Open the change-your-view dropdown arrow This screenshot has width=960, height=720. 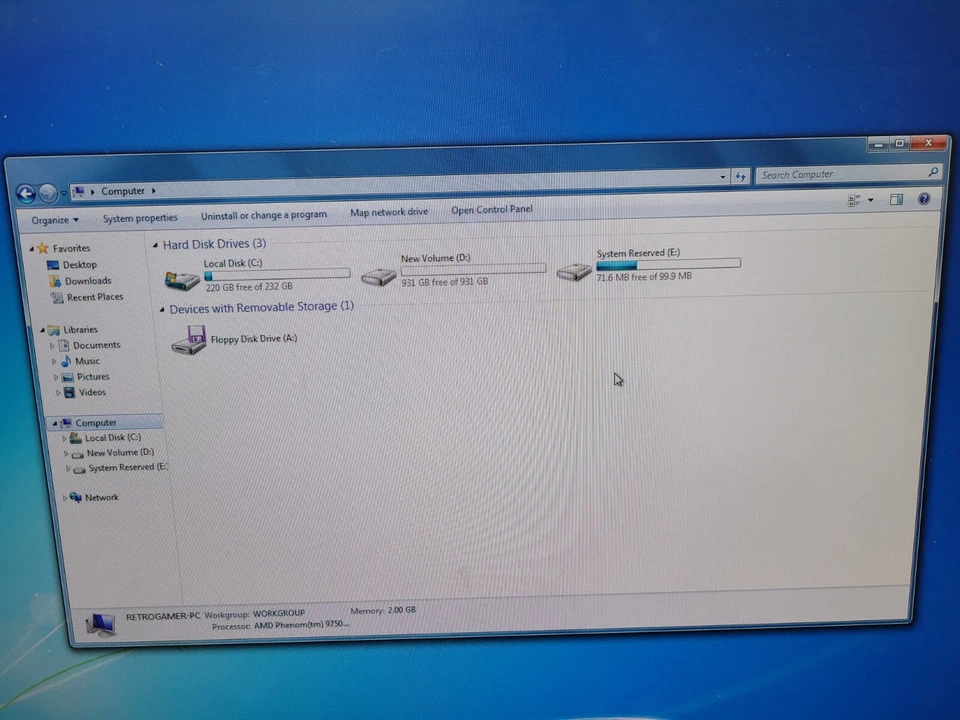pos(868,199)
